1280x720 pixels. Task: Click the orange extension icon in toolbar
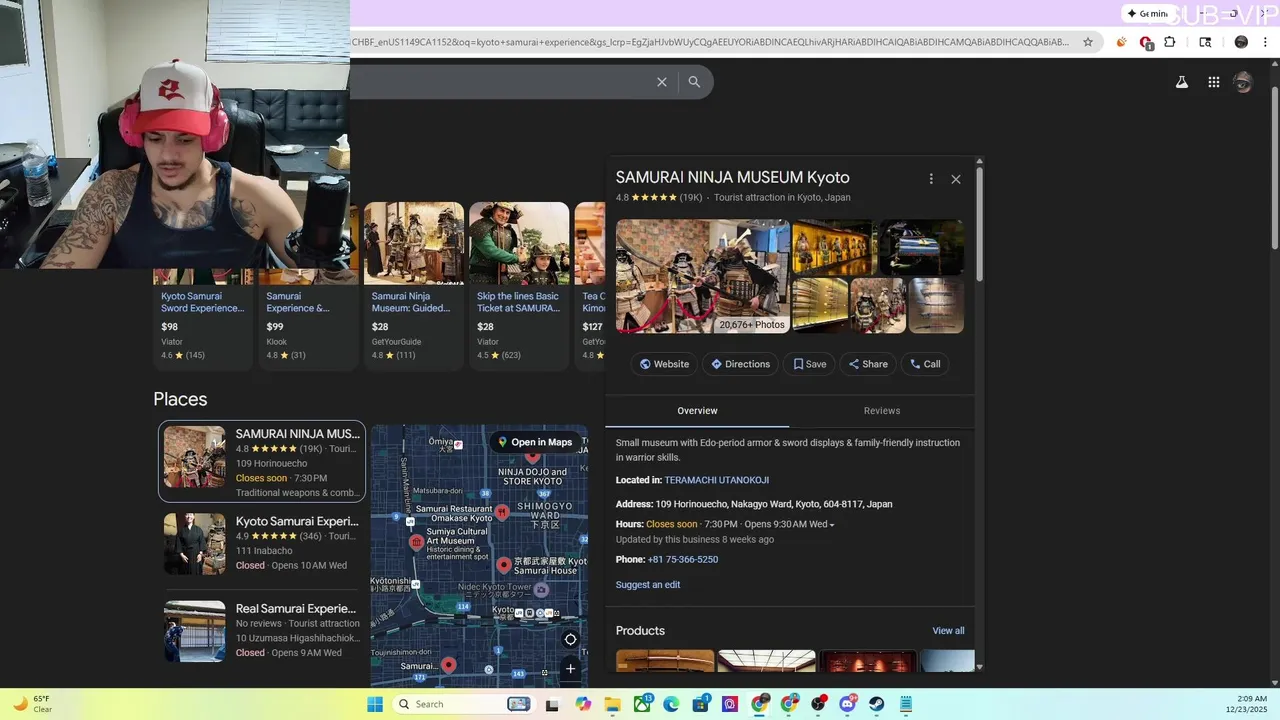tap(1121, 42)
